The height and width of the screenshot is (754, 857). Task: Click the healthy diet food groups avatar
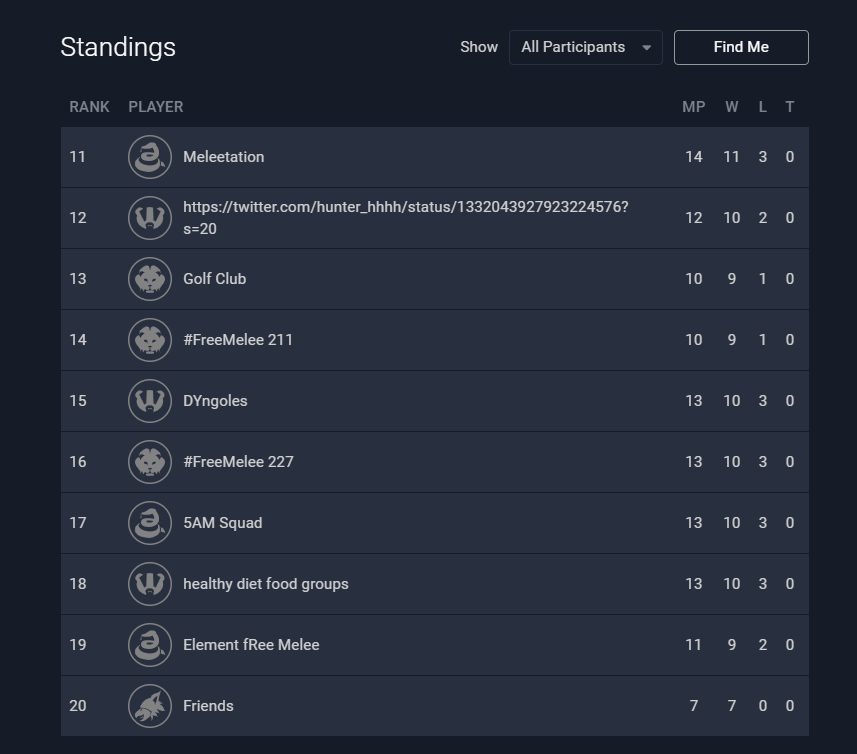coord(150,584)
